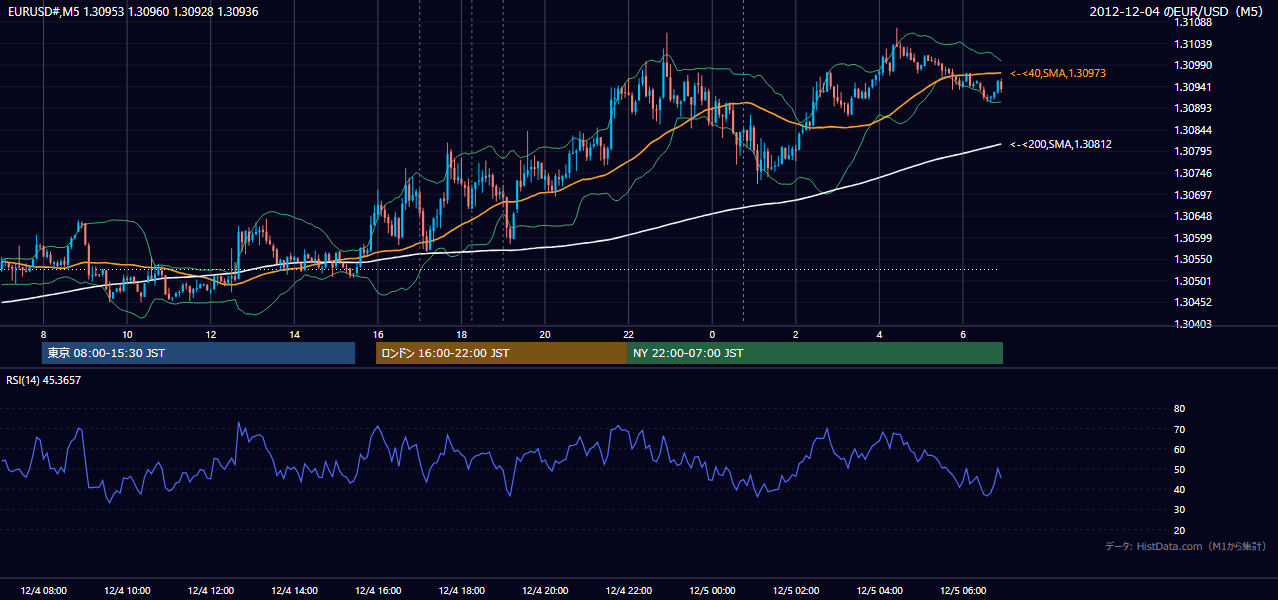Click the 12/4 10:00 time label
The height and width of the screenshot is (600, 1278).
127,591
